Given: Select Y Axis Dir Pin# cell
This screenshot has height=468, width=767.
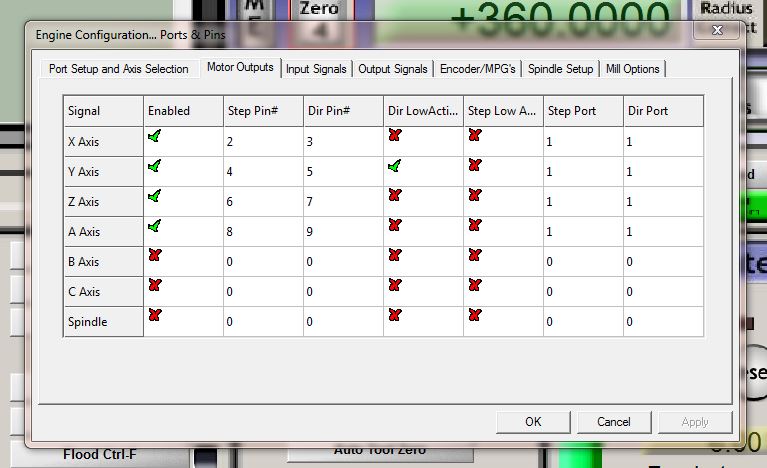Looking at the screenshot, I should (x=342, y=172).
